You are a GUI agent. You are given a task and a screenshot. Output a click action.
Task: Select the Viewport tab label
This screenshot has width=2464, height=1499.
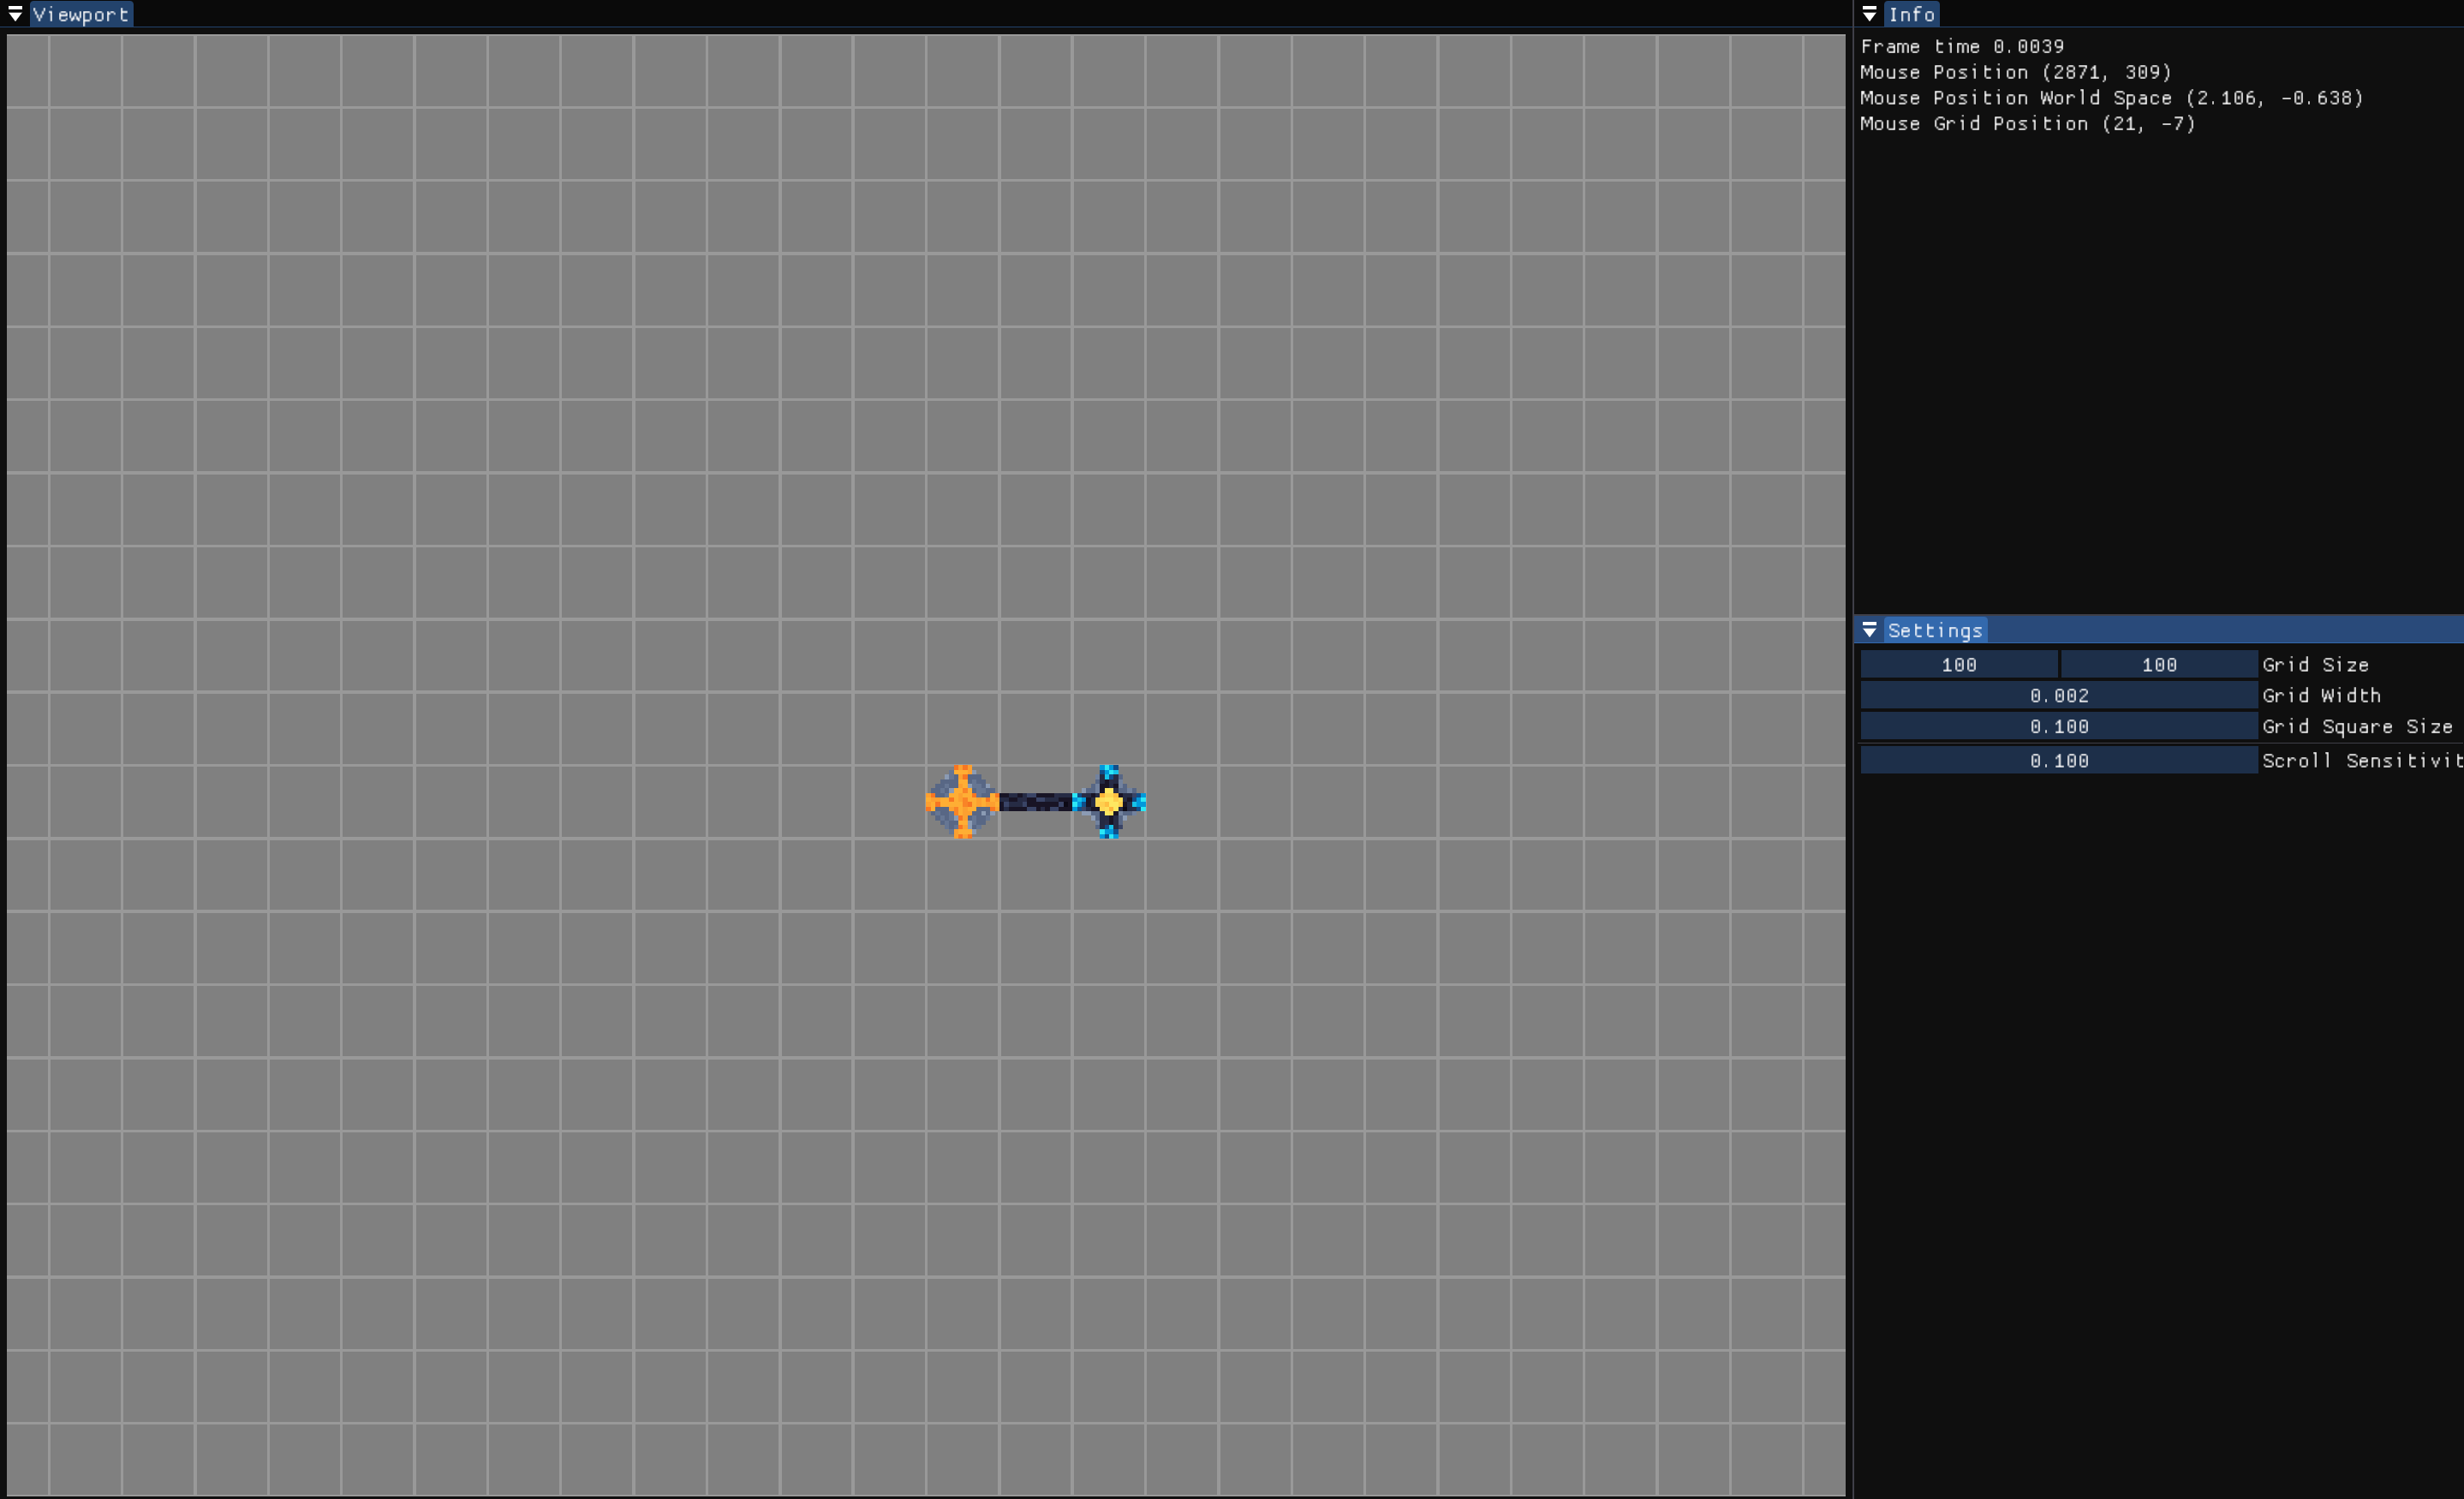tap(81, 14)
